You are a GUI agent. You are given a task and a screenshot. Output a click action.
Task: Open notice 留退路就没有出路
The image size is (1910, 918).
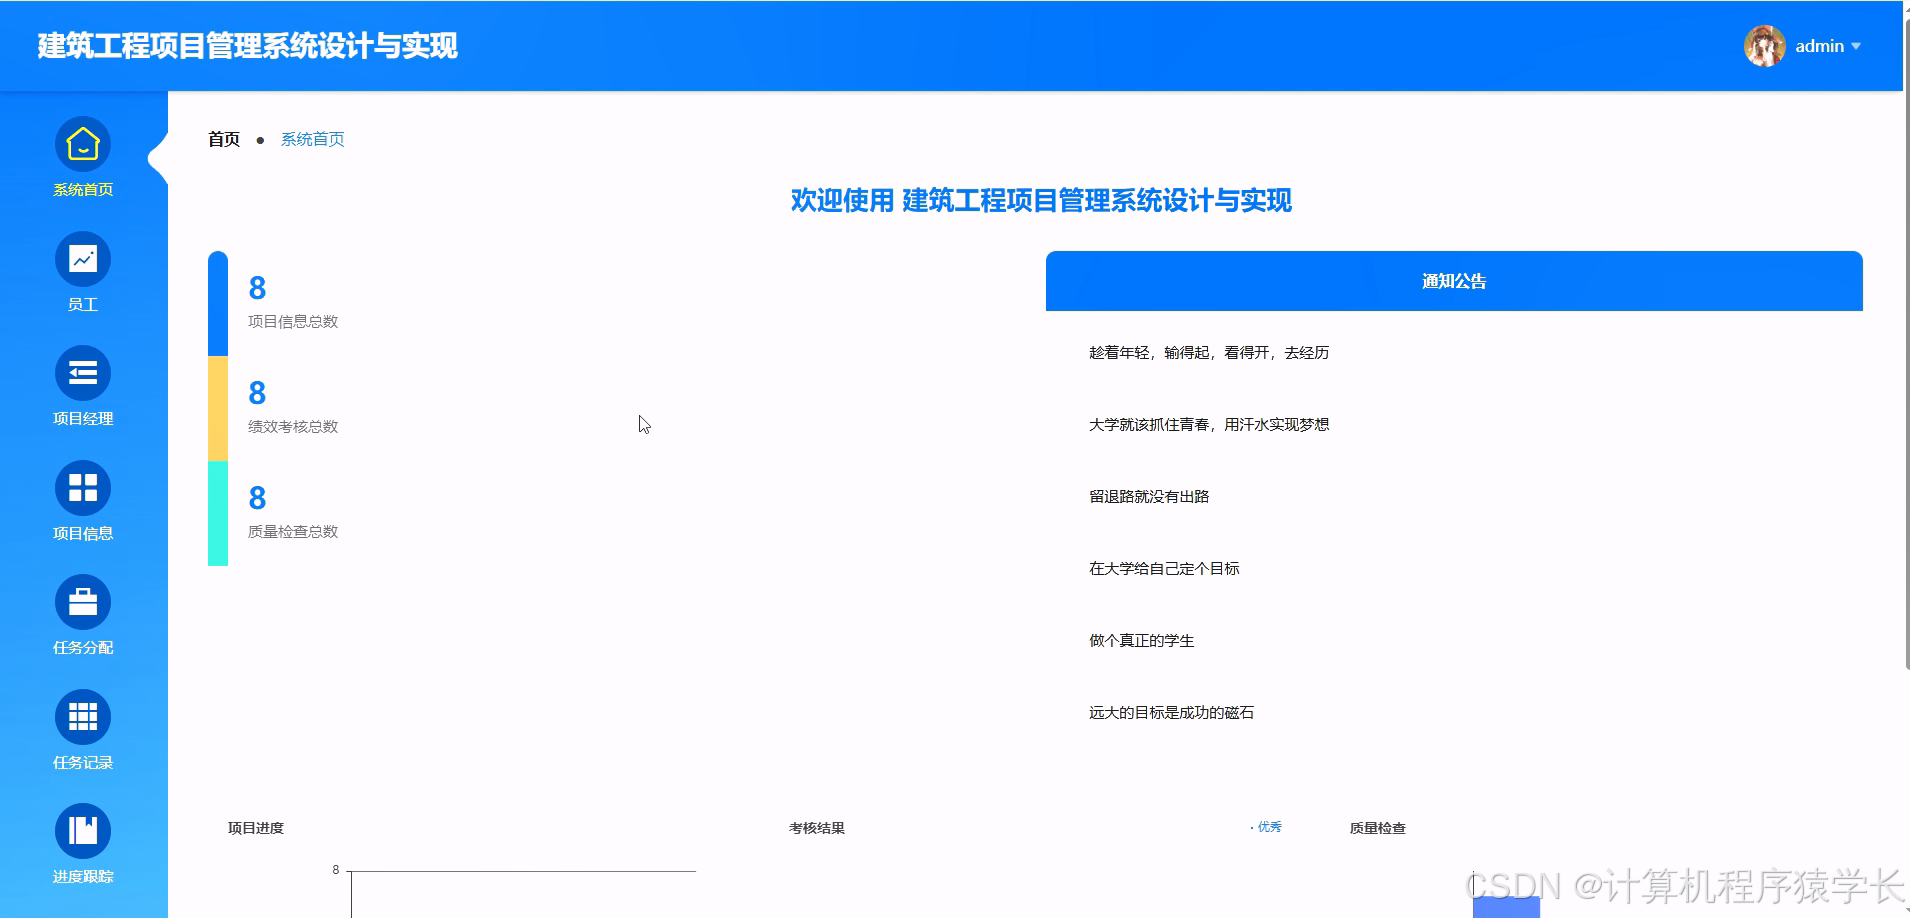point(1149,497)
